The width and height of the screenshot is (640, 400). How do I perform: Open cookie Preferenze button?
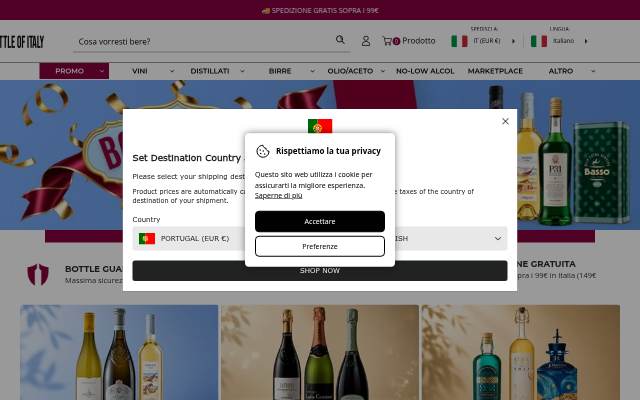pyautogui.click(x=320, y=247)
